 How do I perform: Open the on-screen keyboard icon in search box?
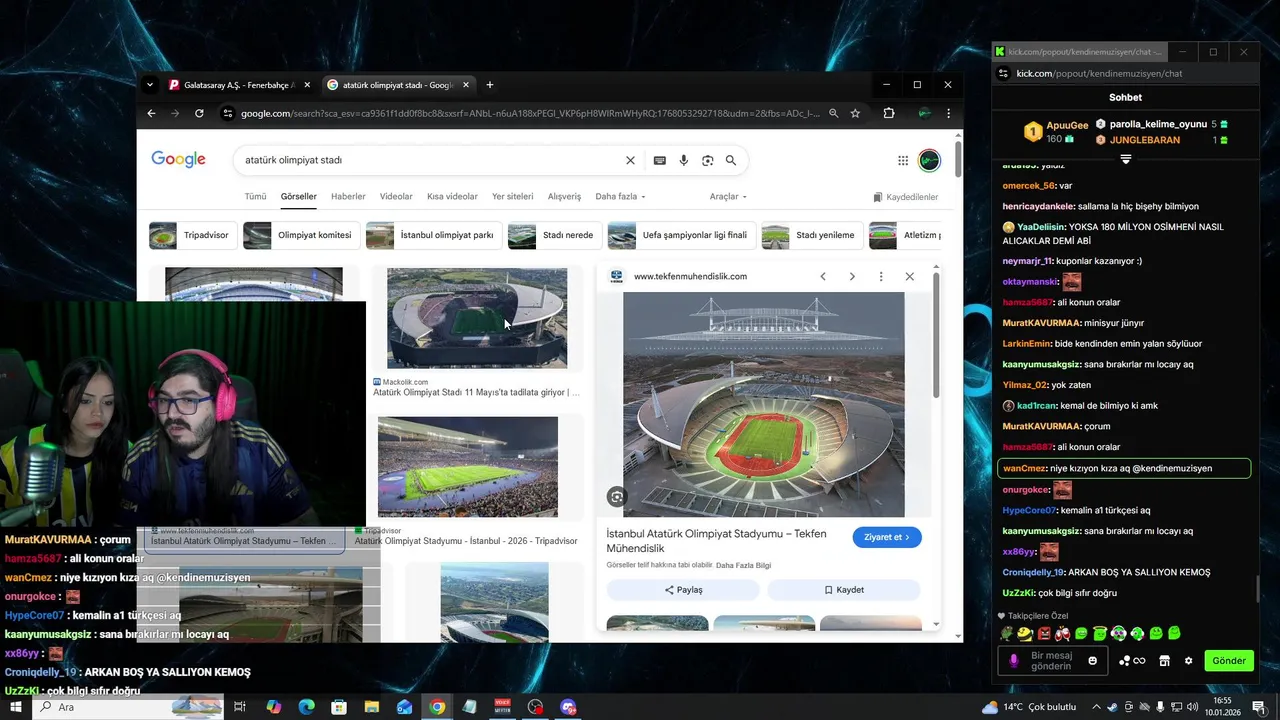tap(660, 160)
